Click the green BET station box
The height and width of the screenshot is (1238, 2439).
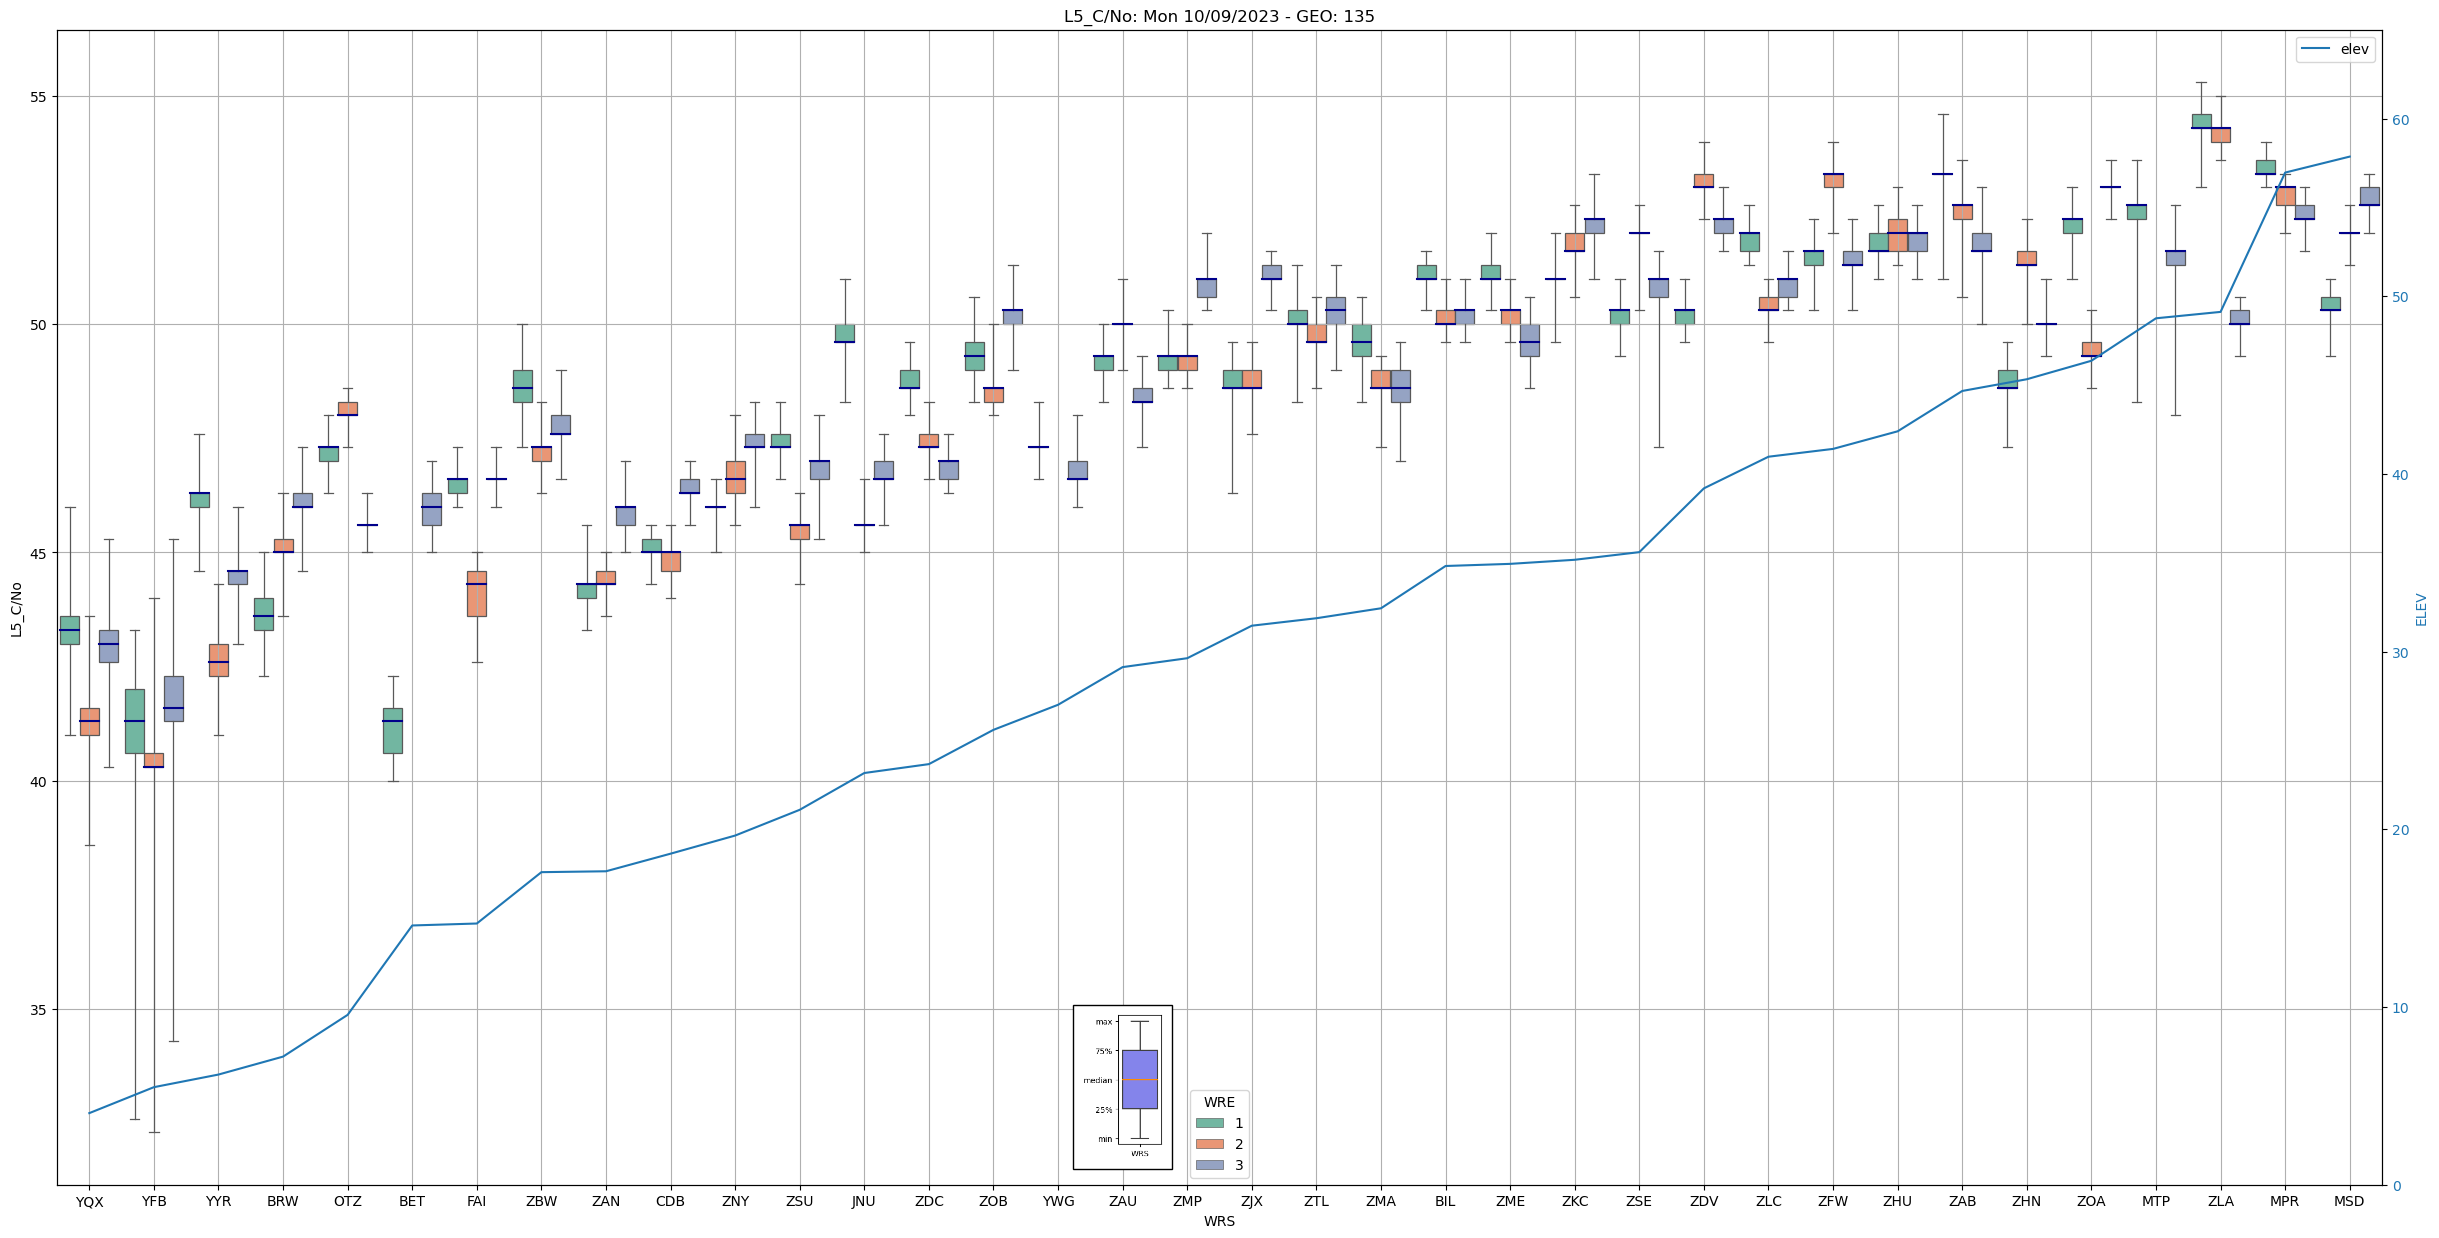[392, 731]
